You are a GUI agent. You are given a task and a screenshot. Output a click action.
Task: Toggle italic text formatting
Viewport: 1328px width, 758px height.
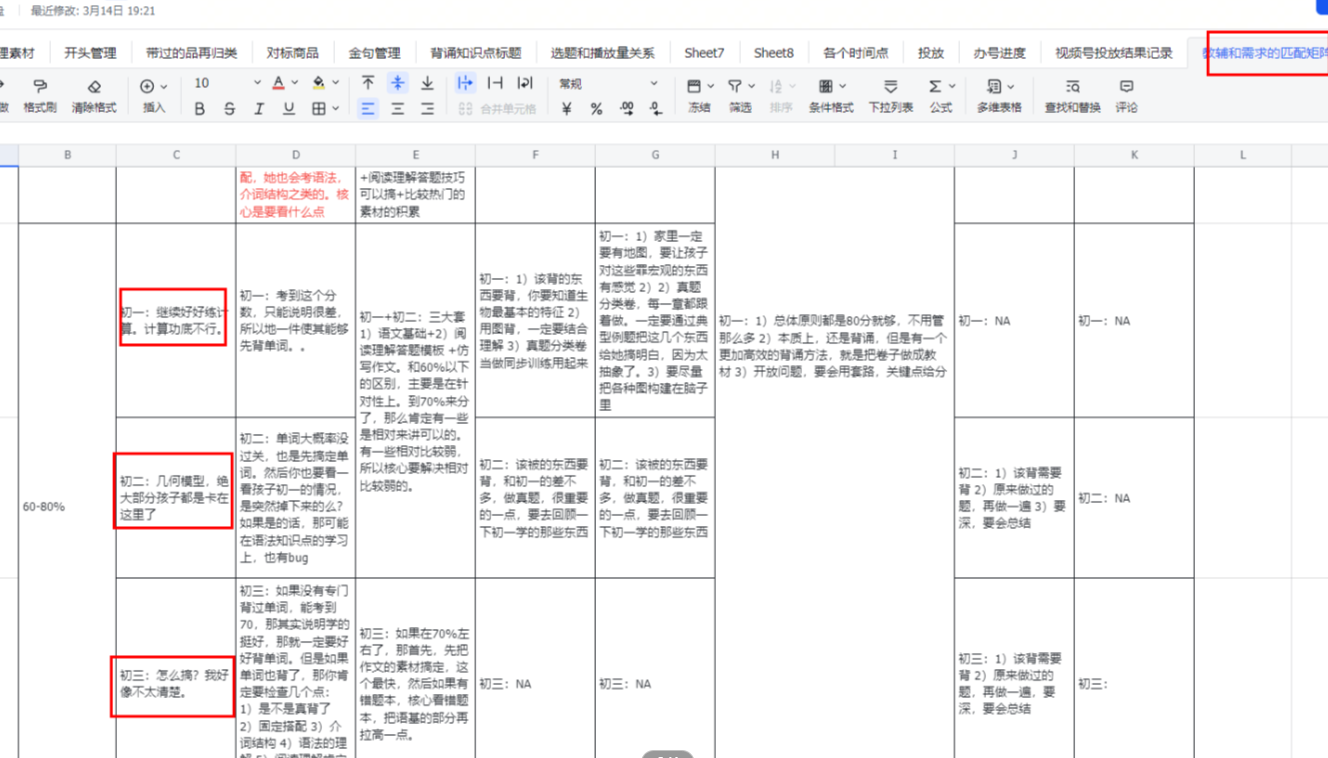259,109
